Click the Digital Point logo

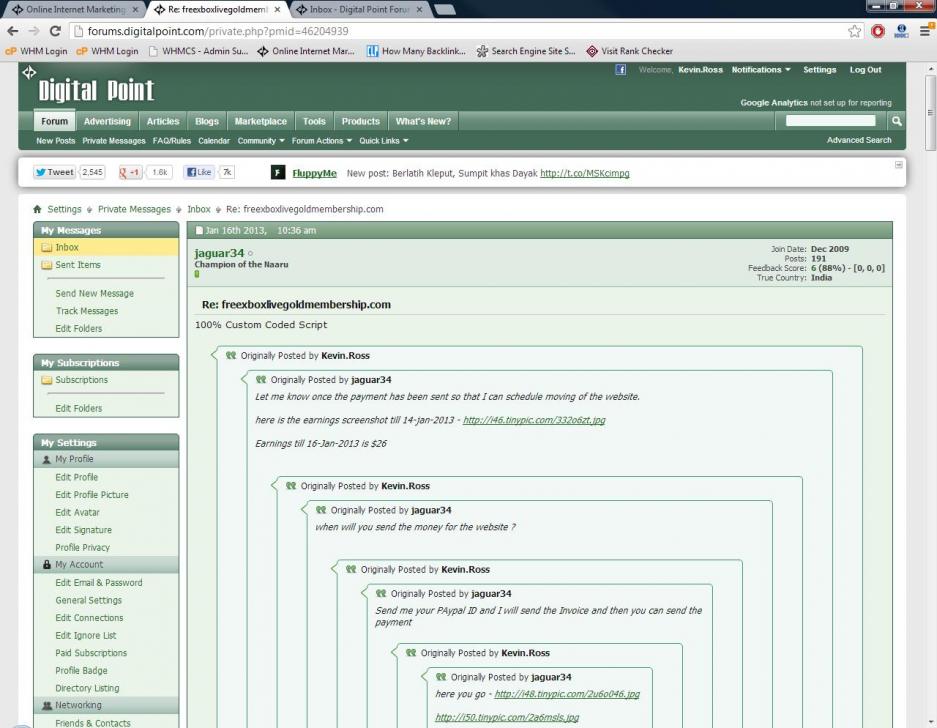tap(96, 90)
